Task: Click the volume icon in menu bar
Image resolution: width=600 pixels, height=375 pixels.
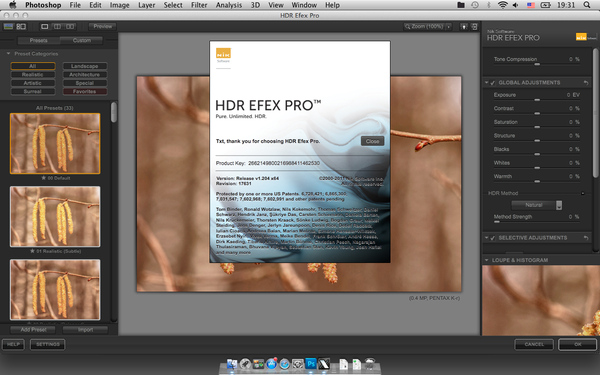Action: pos(516,5)
